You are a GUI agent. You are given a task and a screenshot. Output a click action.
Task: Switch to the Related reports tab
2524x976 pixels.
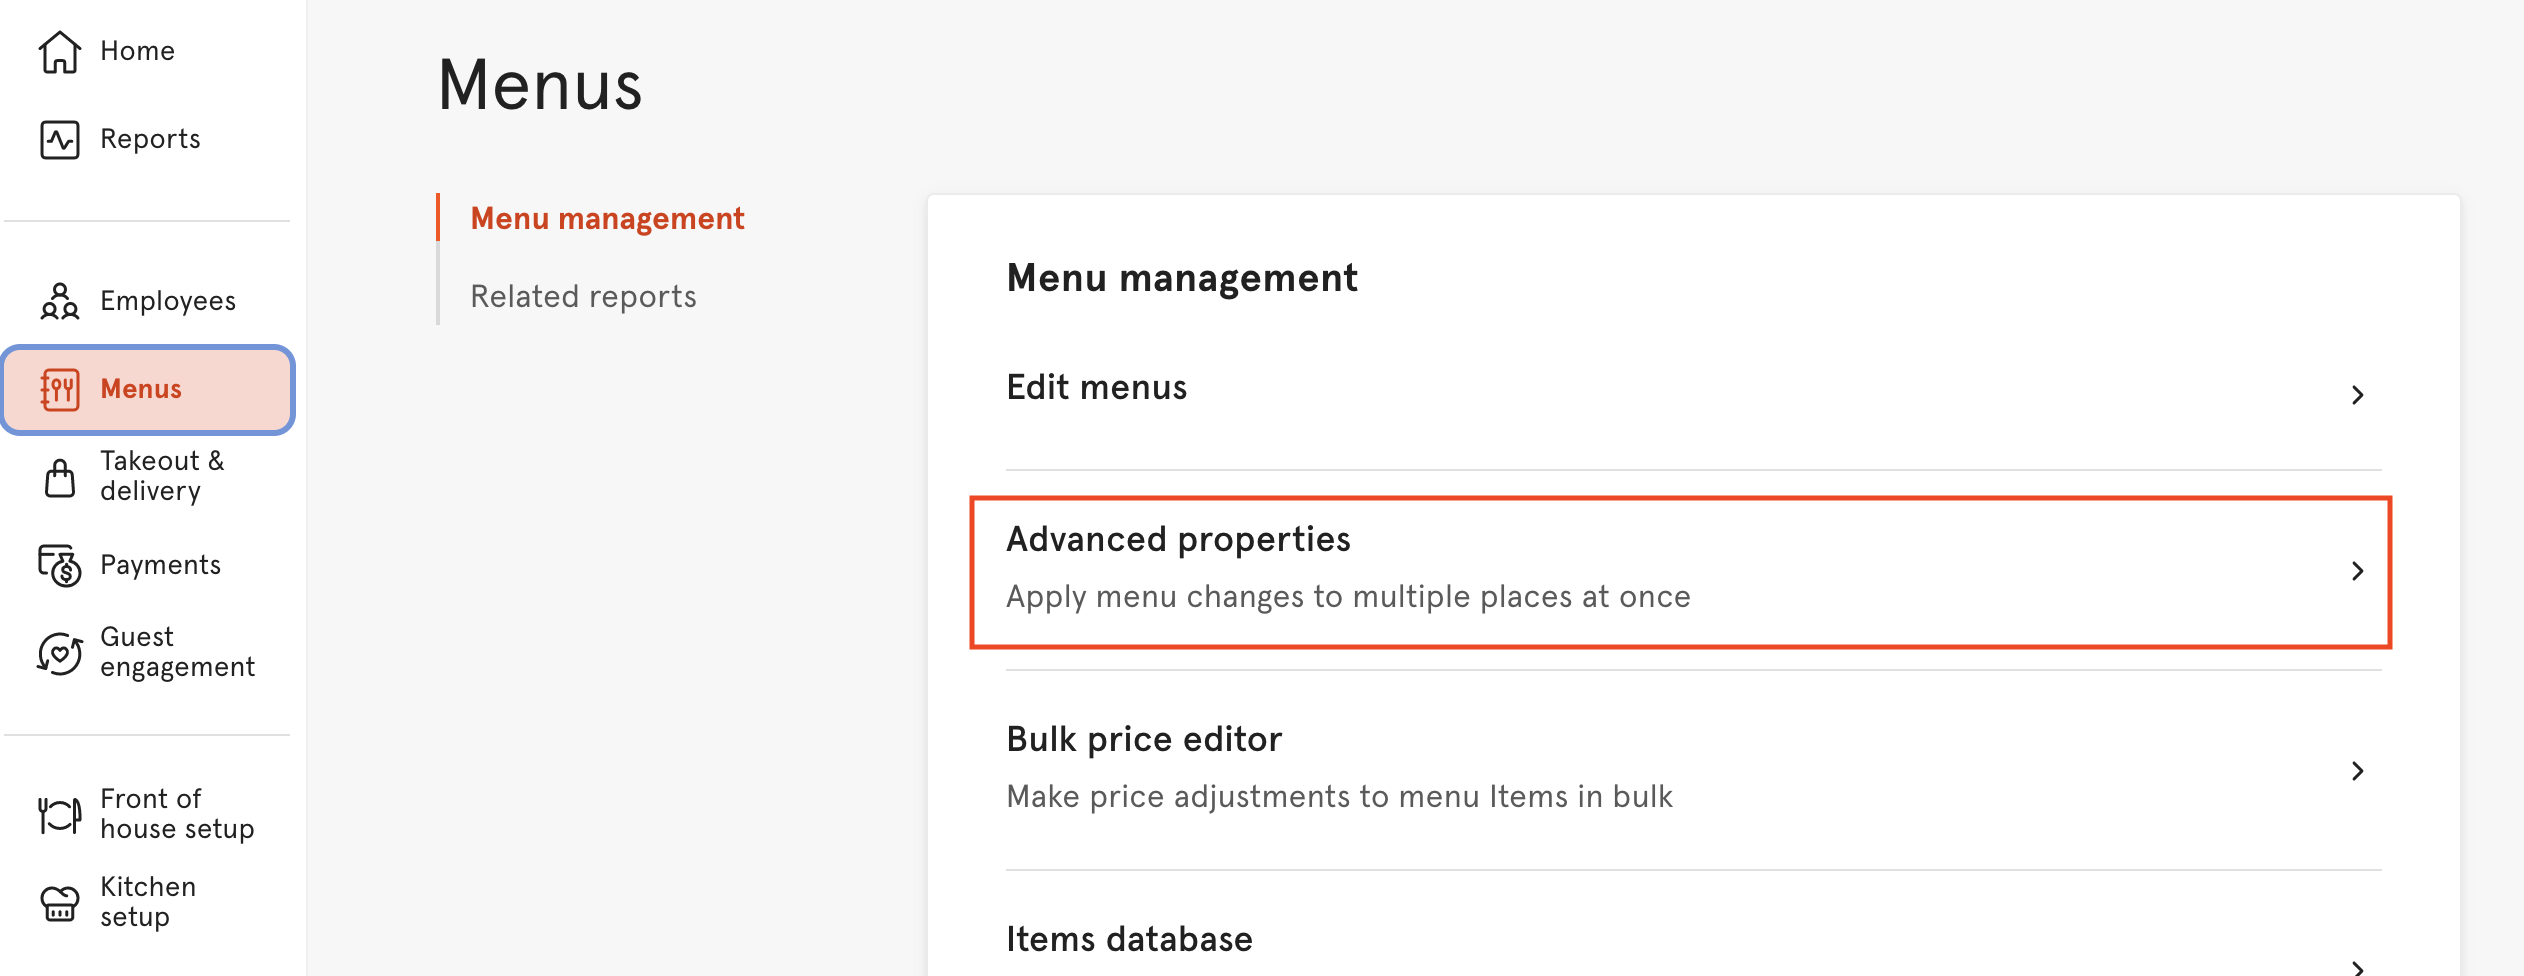[x=583, y=295]
